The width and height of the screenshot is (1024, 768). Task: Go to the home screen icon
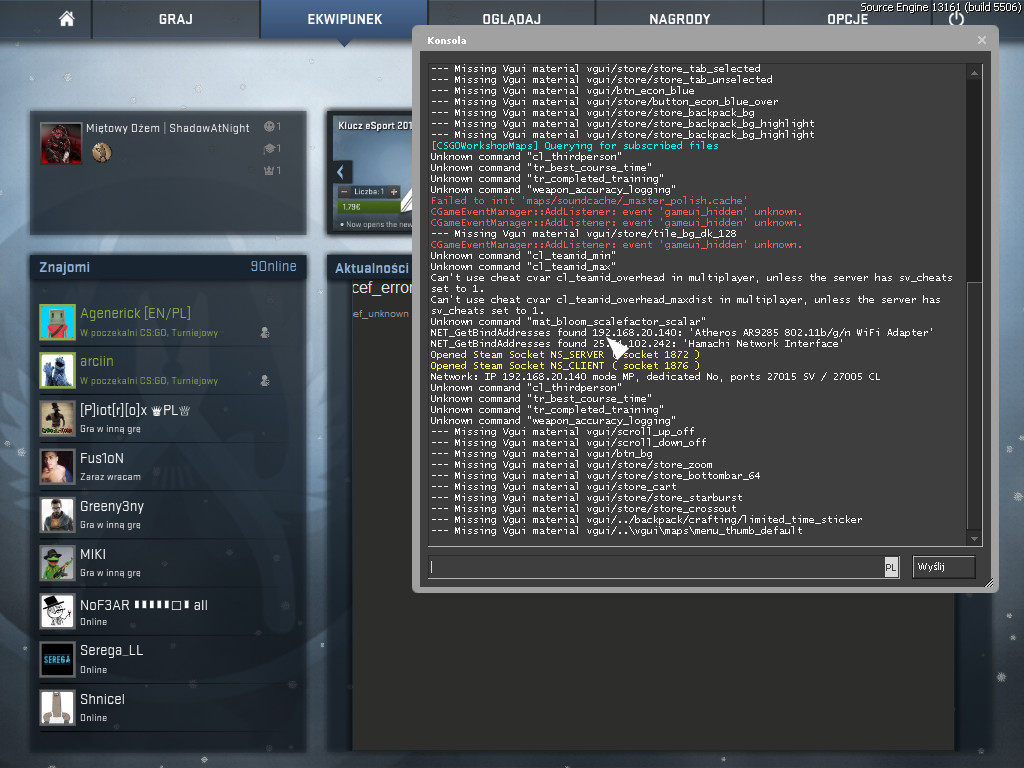(x=67, y=19)
